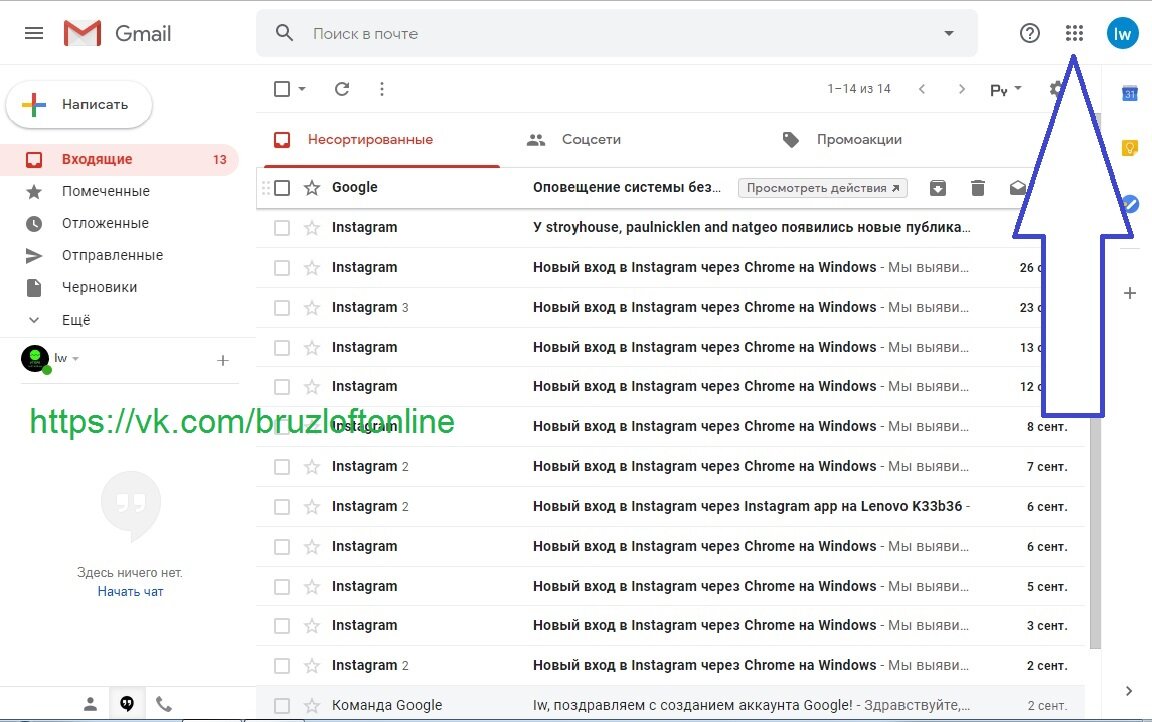Viewport: 1152px width, 722px height.
Task: Archive the Google security alert email
Action: point(938,188)
